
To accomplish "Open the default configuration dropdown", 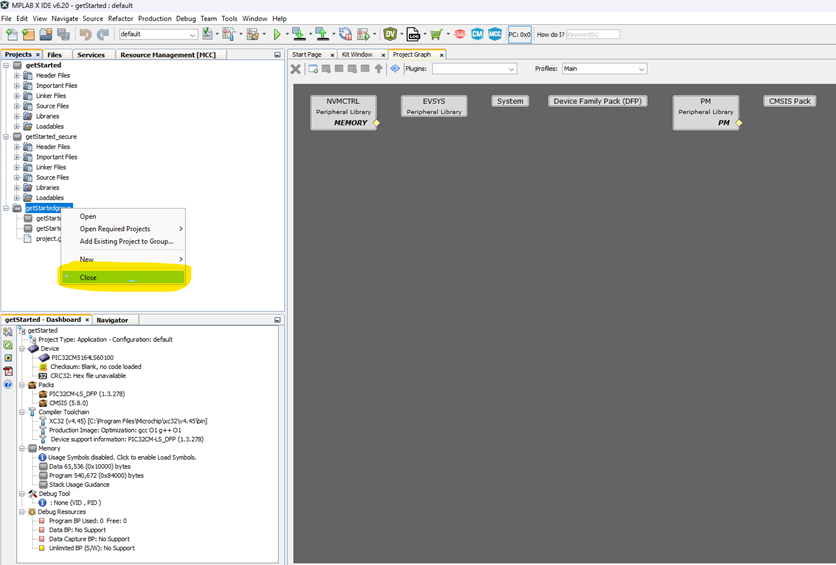I will [x=158, y=34].
